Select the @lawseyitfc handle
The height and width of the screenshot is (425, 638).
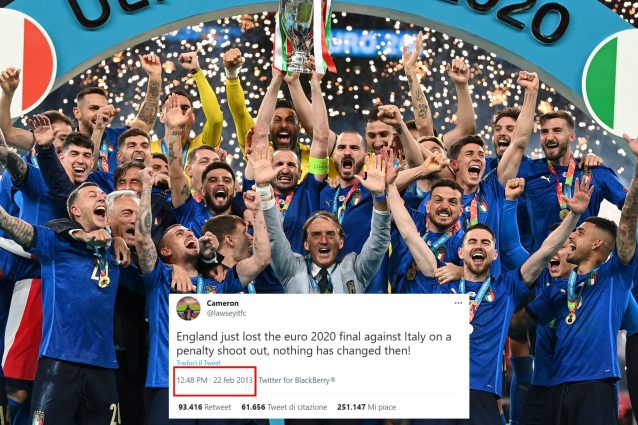point(226,314)
